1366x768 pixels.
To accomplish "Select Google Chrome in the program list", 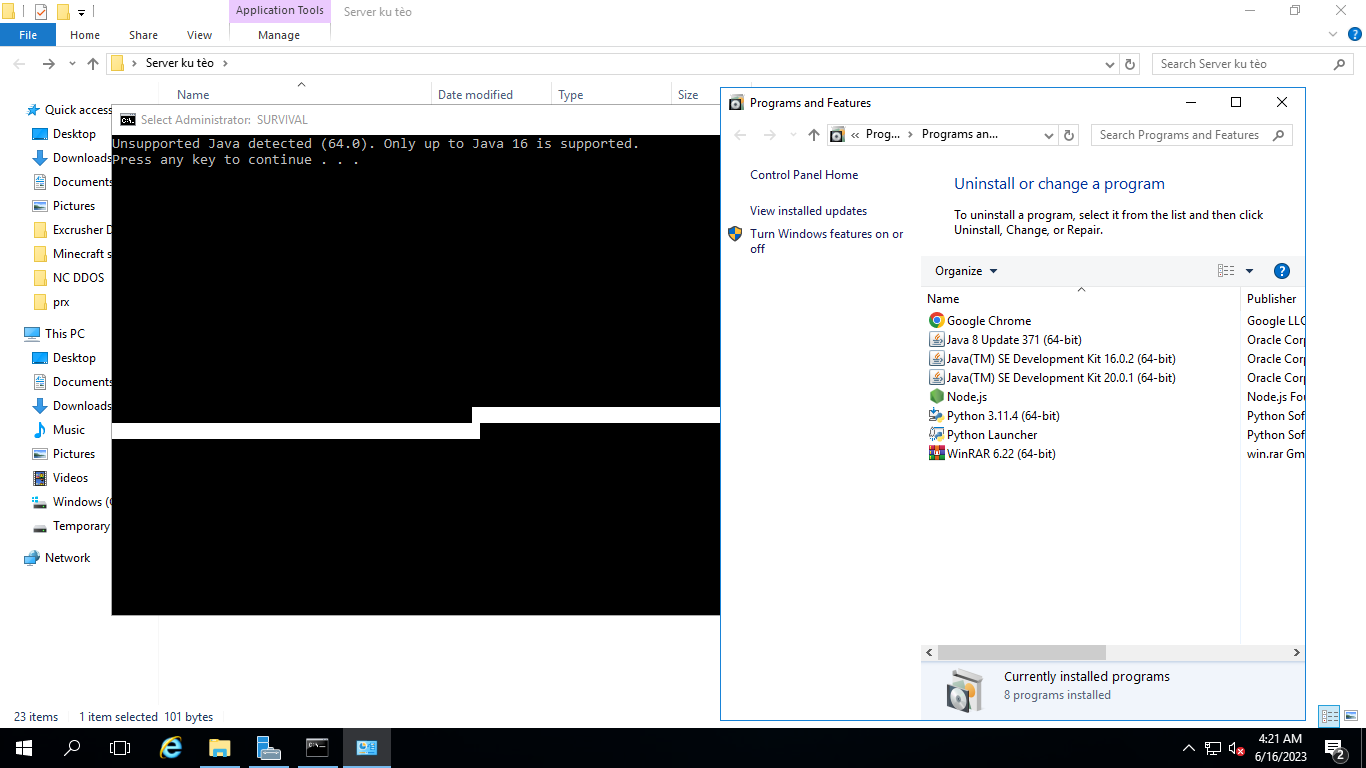I will point(988,321).
